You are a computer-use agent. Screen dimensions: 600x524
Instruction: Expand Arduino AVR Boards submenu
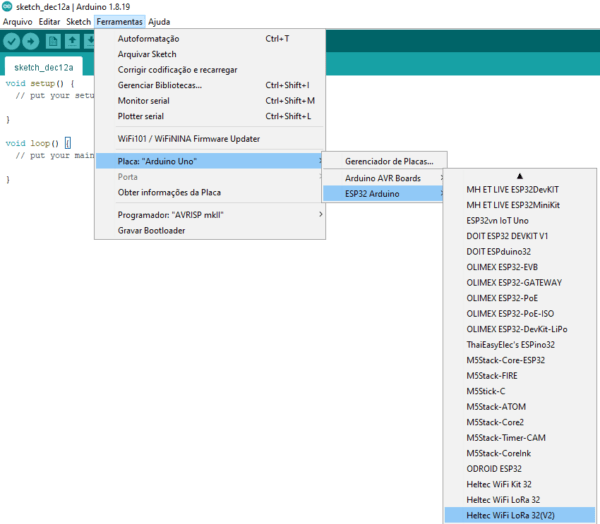click(x=384, y=178)
